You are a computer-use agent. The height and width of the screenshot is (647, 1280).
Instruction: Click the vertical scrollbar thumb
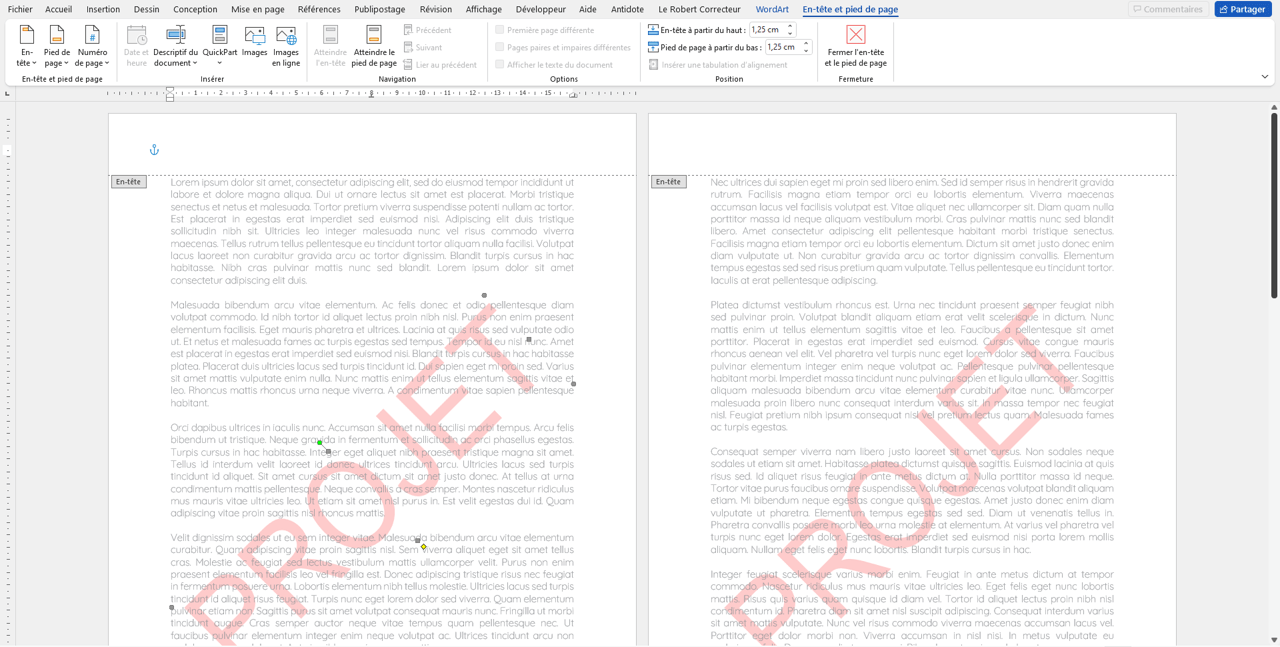click(1274, 205)
